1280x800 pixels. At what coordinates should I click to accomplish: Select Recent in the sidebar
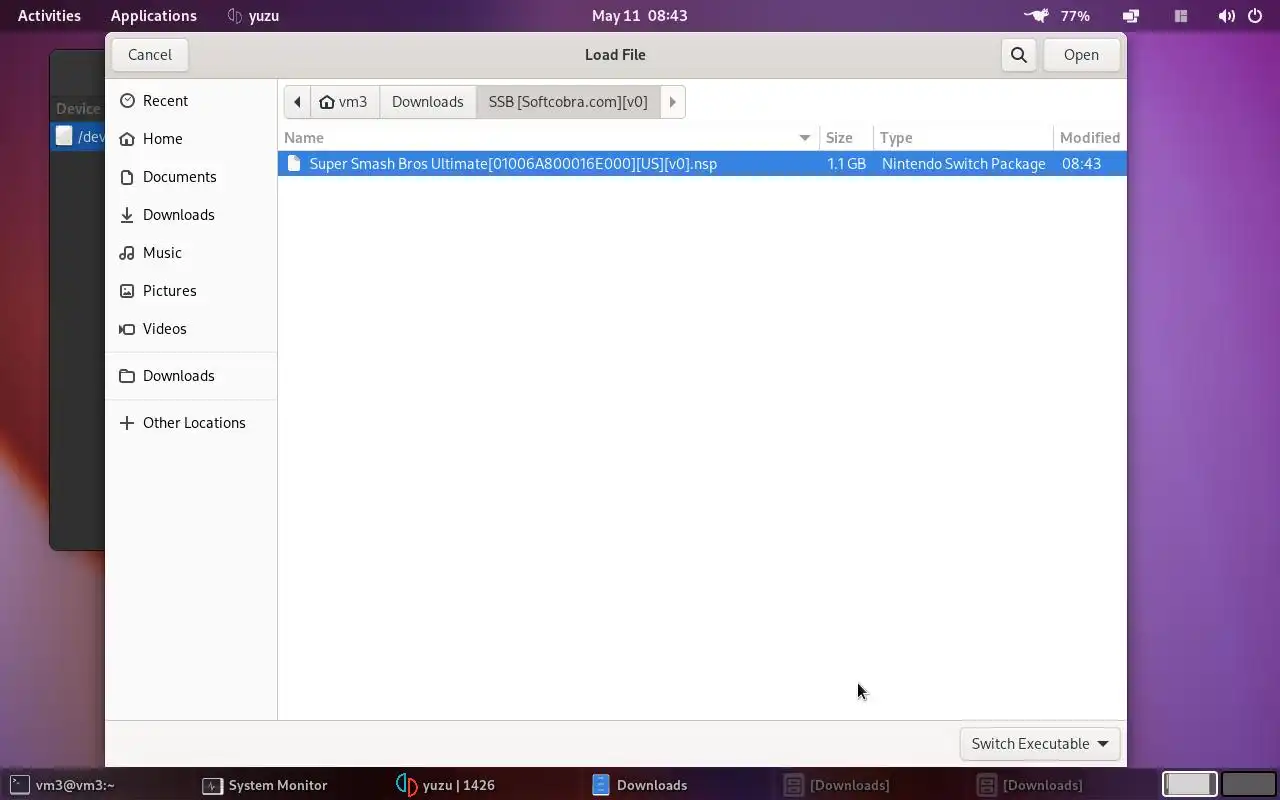191,101
